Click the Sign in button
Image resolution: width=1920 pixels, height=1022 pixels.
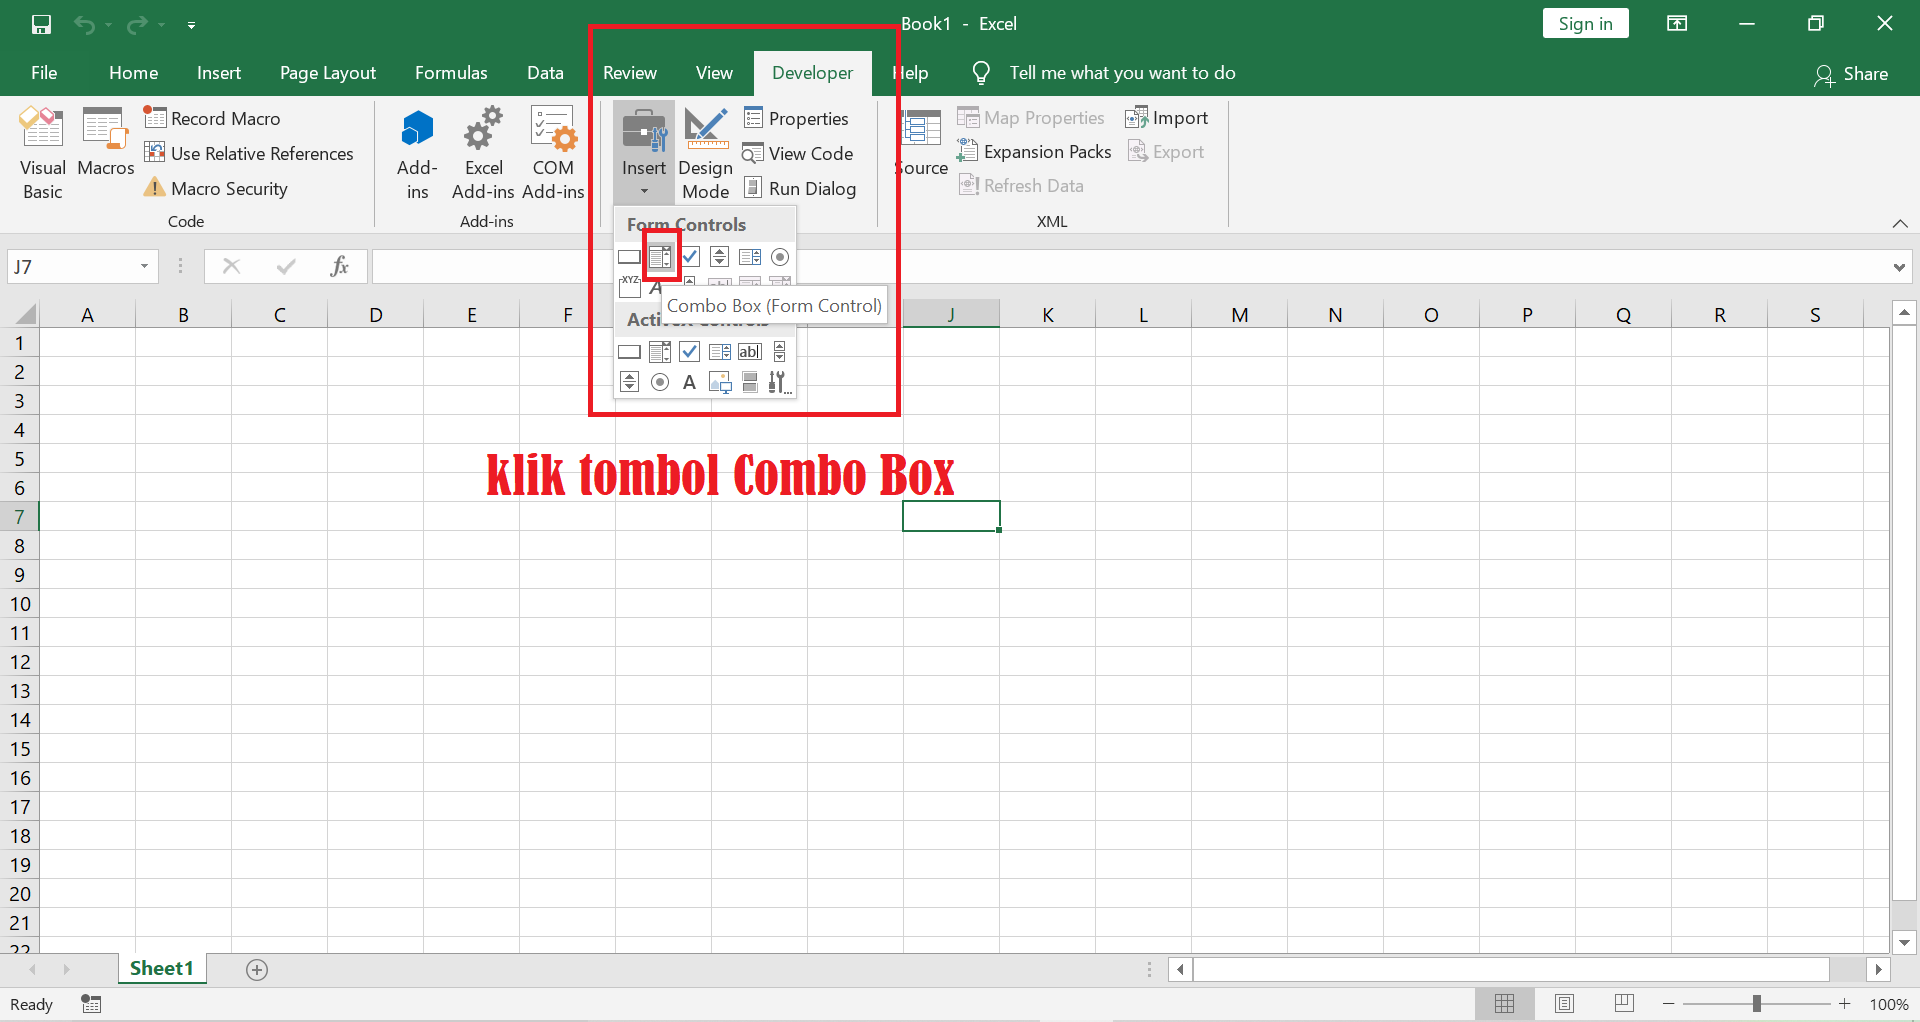[1586, 22]
